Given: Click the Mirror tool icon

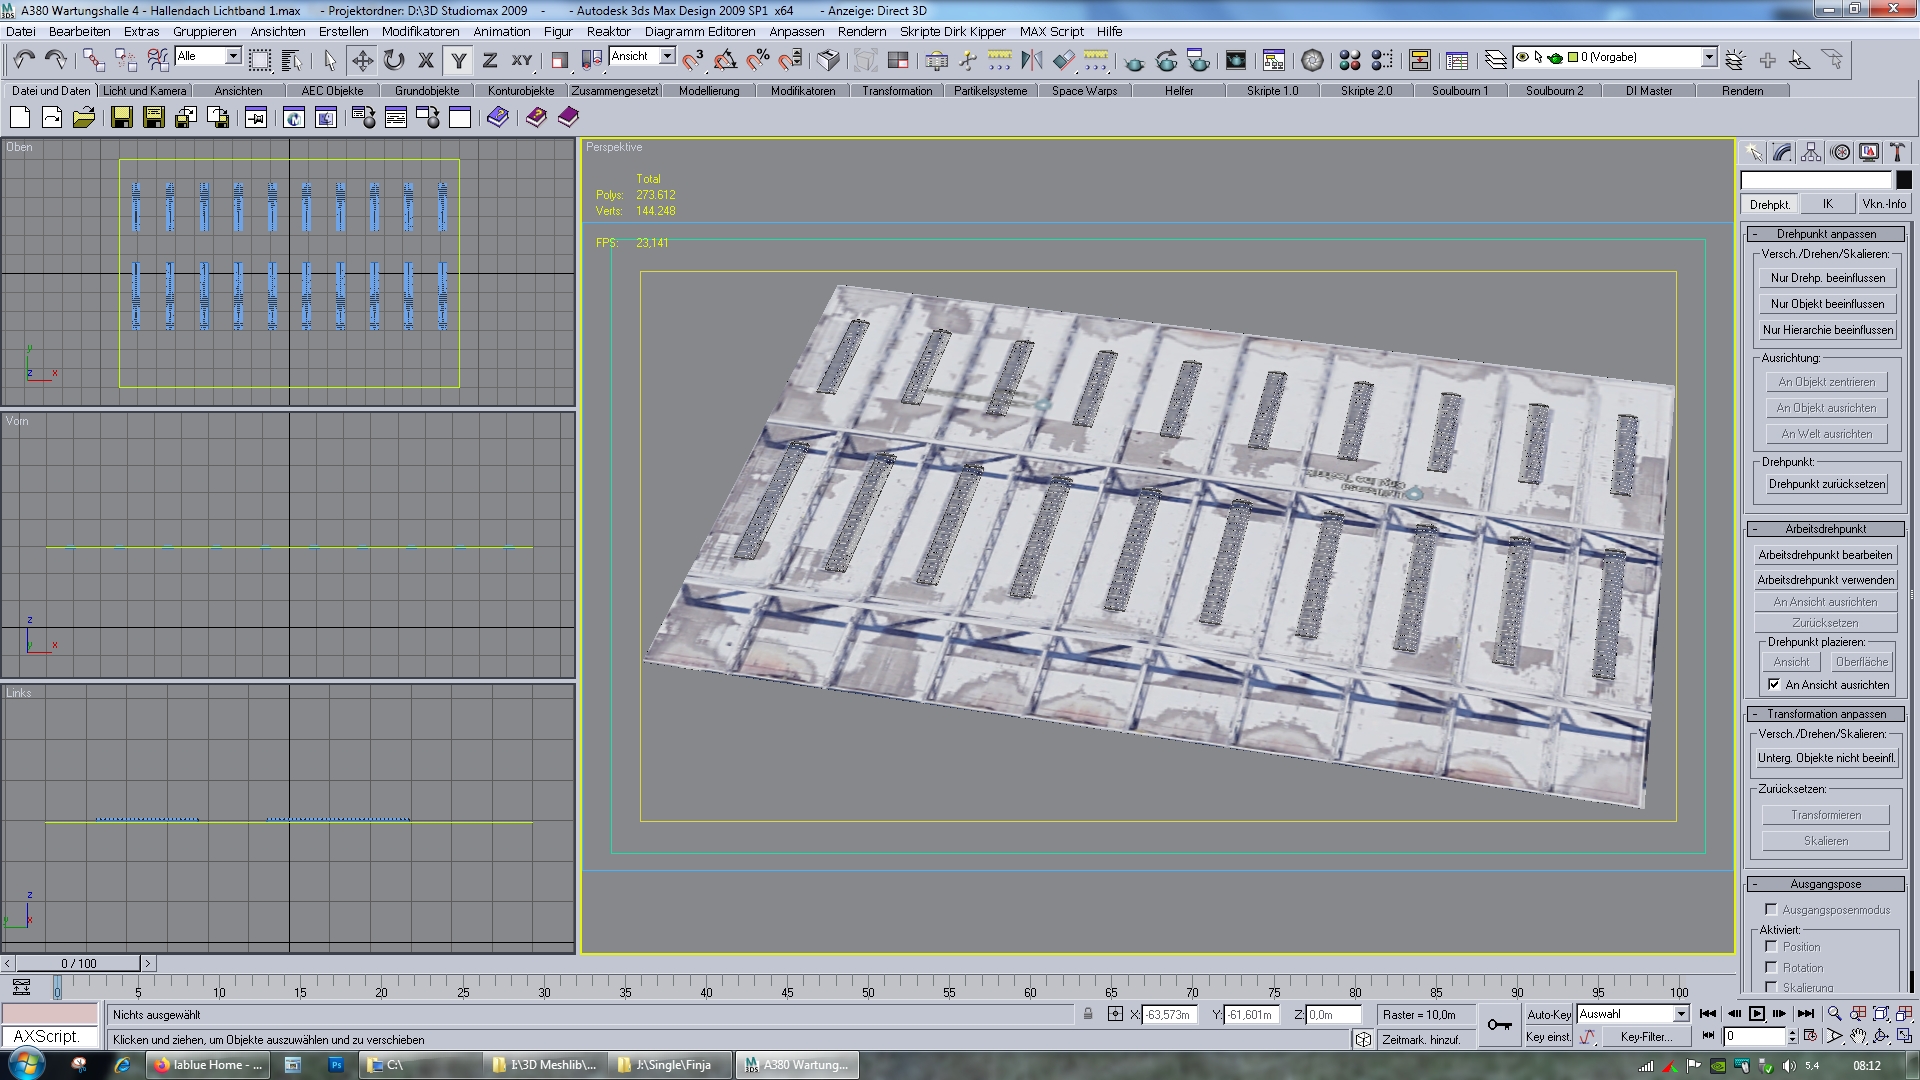Looking at the screenshot, I should [x=1031, y=60].
